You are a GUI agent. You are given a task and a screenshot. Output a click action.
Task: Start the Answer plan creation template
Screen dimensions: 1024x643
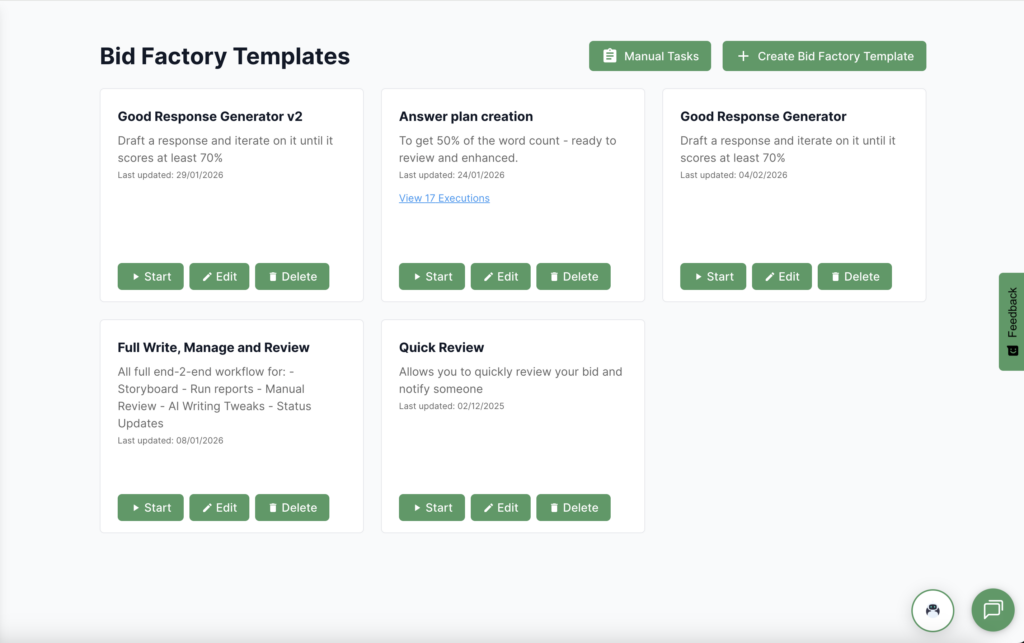[x=431, y=277]
